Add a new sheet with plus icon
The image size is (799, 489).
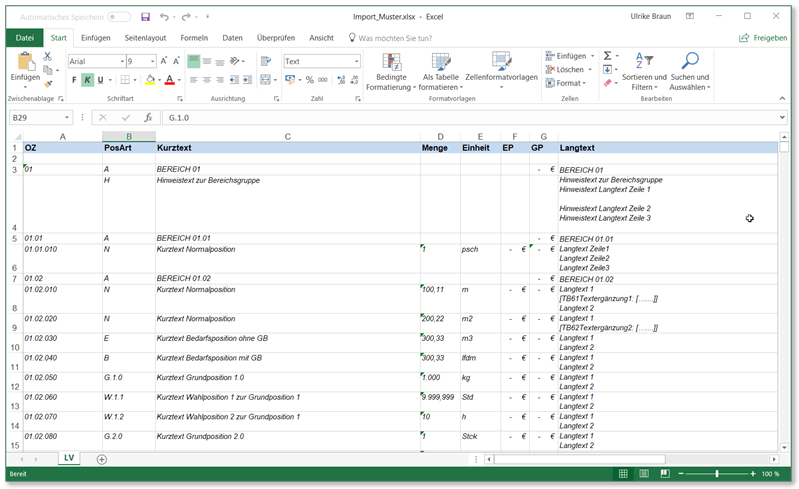coord(101,459)
